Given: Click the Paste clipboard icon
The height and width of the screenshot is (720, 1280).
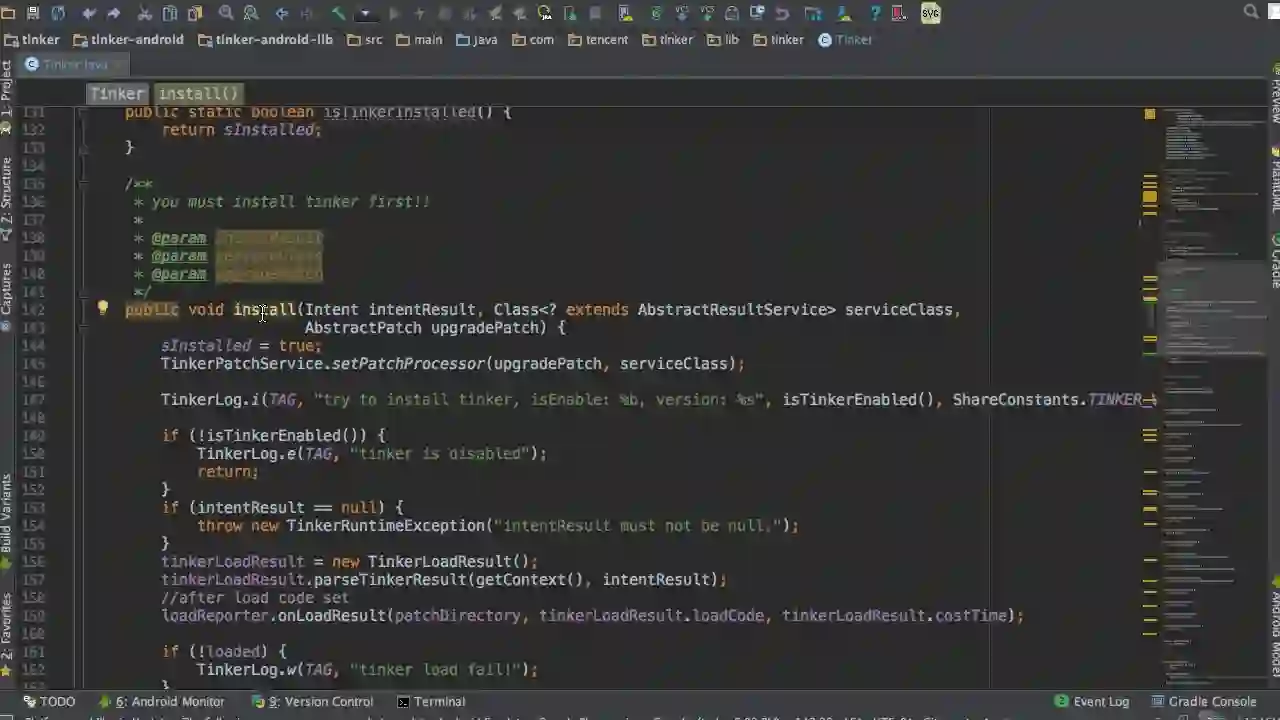Looking at the screenshot, I should coord(195,13).
